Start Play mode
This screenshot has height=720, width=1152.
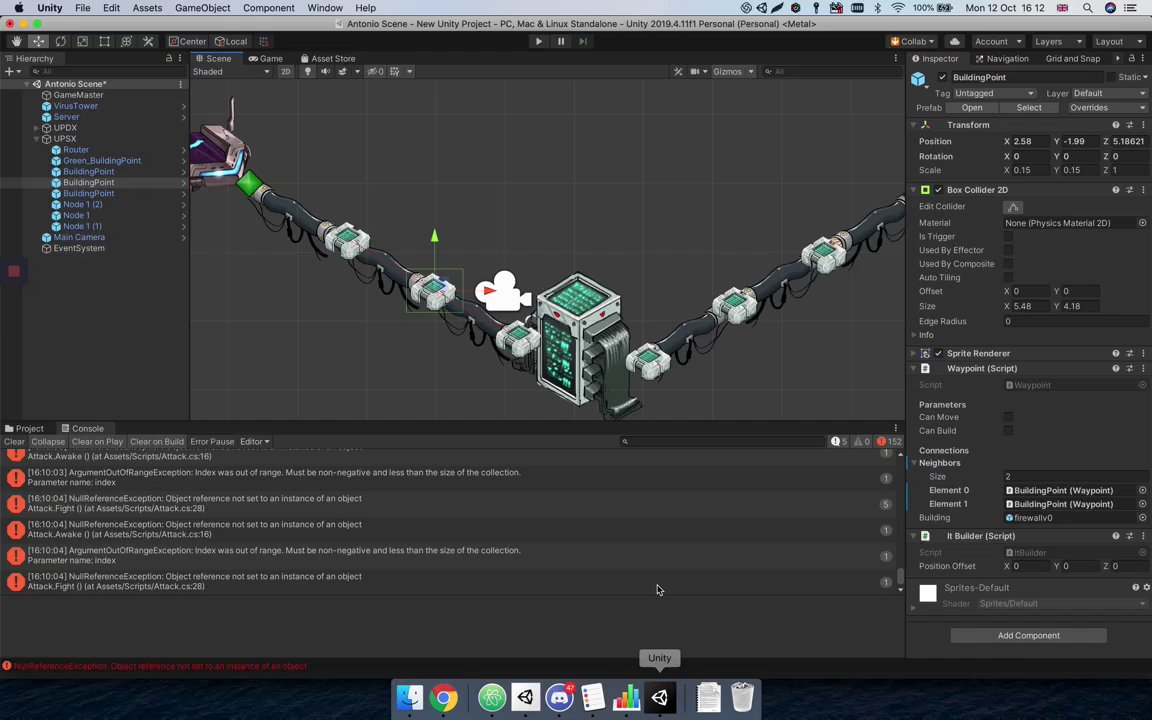pos(539,41)
